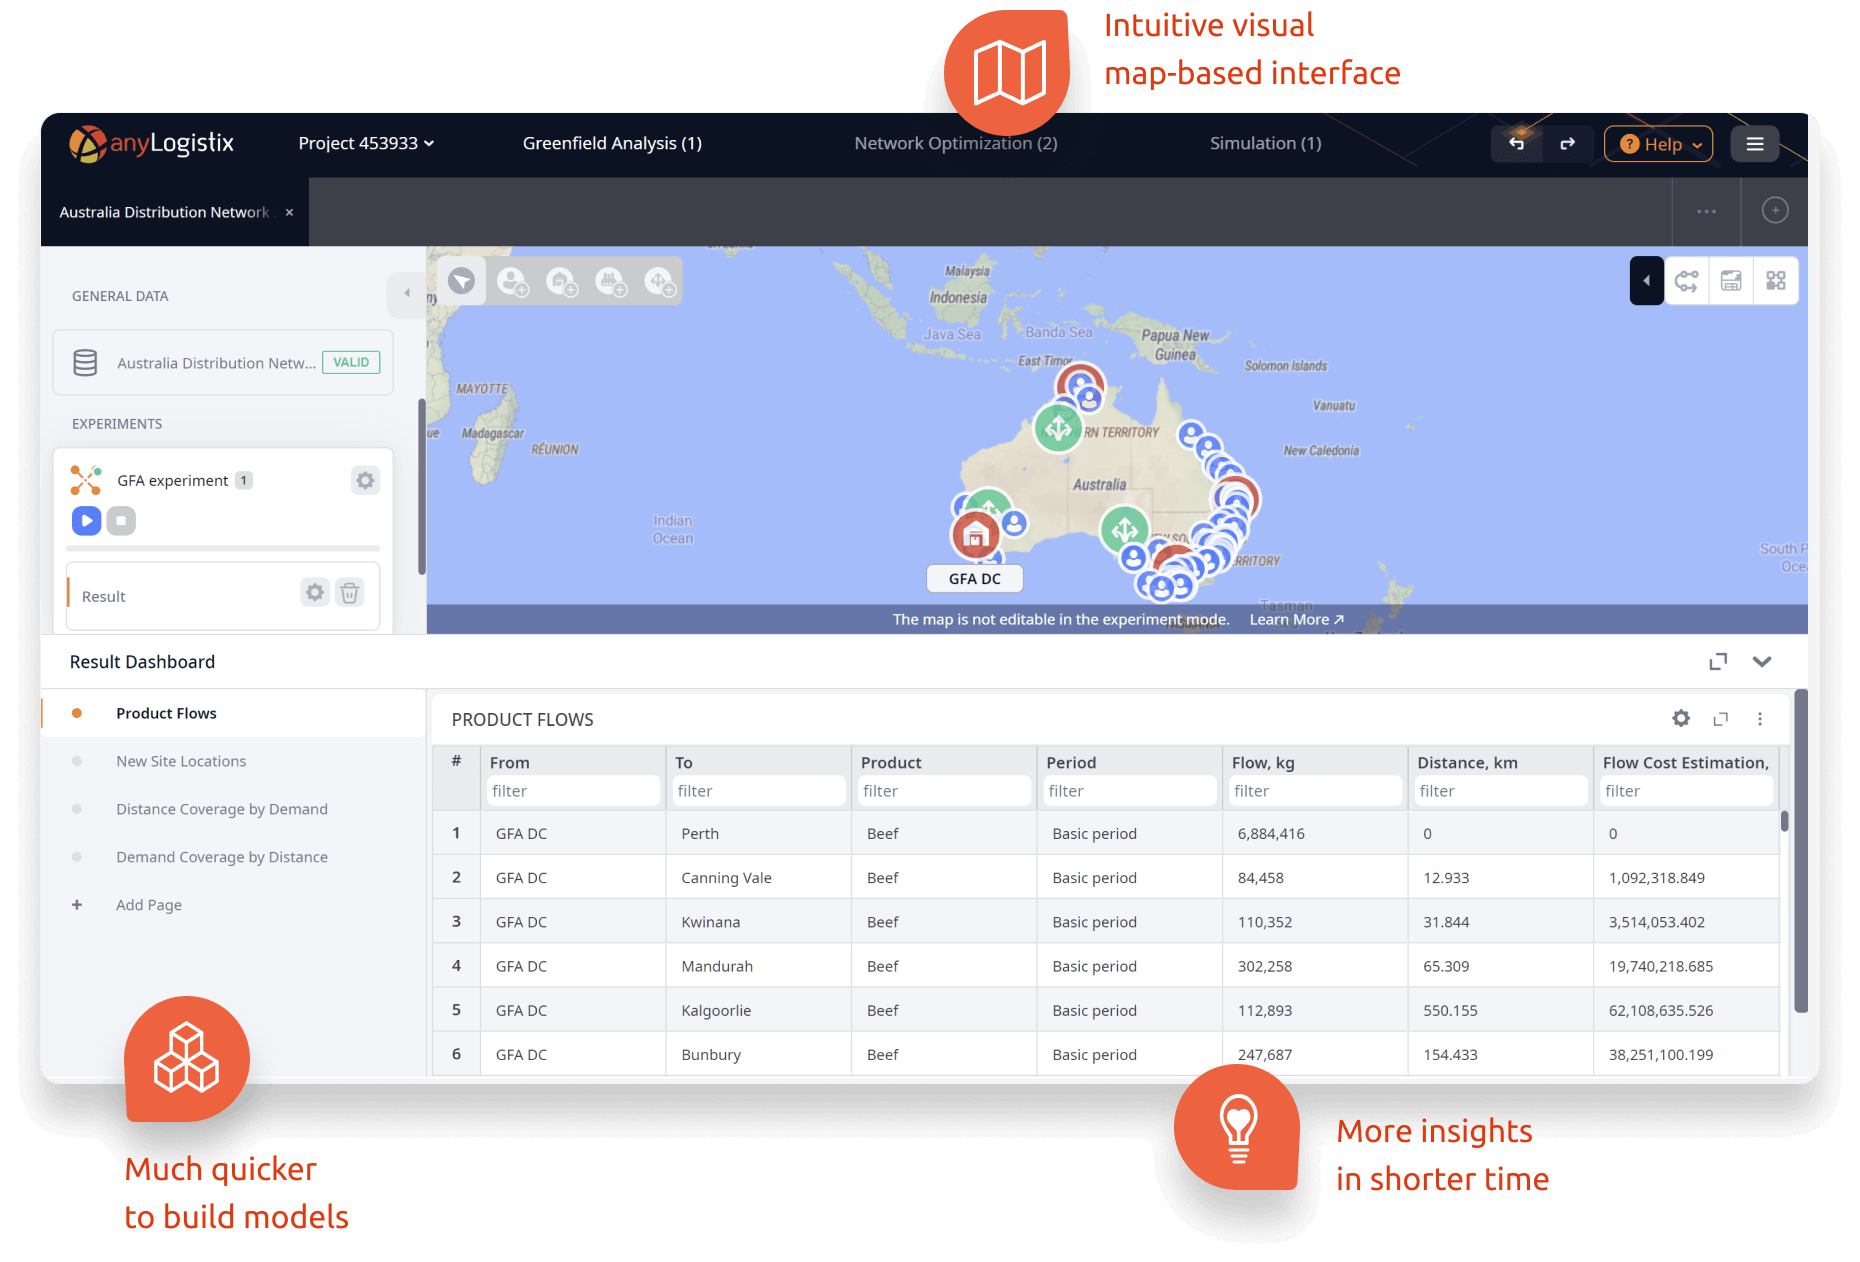Viewport: 1860px width, 1262px height.
Task: Click the Learn More link
Action: click(x=1296, y=620)
